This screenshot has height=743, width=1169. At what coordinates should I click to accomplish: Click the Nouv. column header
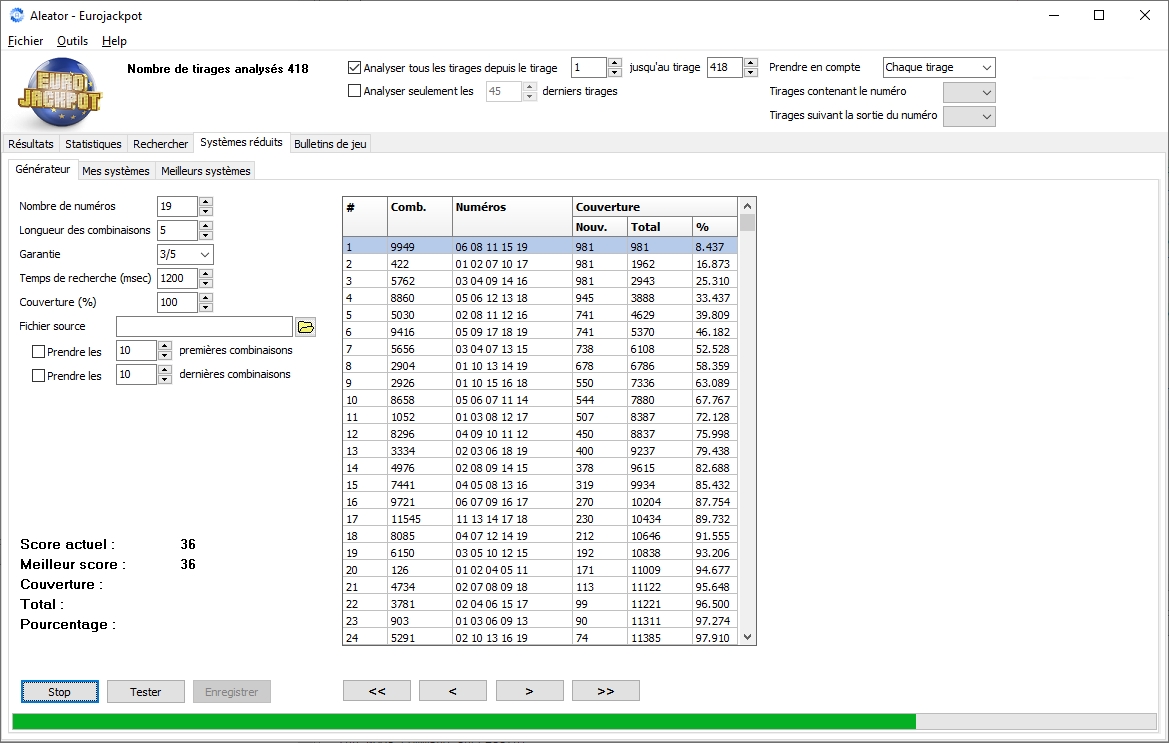pos(599,227)
